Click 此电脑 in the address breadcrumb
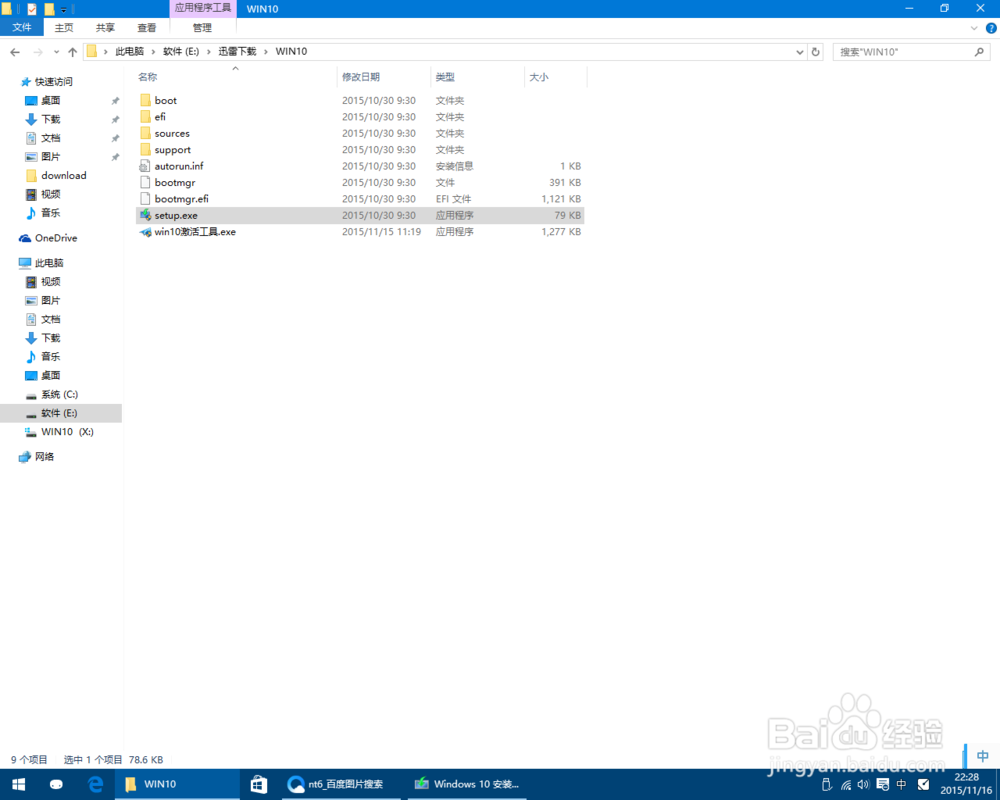Screen dimensions: 1000x800 pyautogui.click(x=129, y=52)
